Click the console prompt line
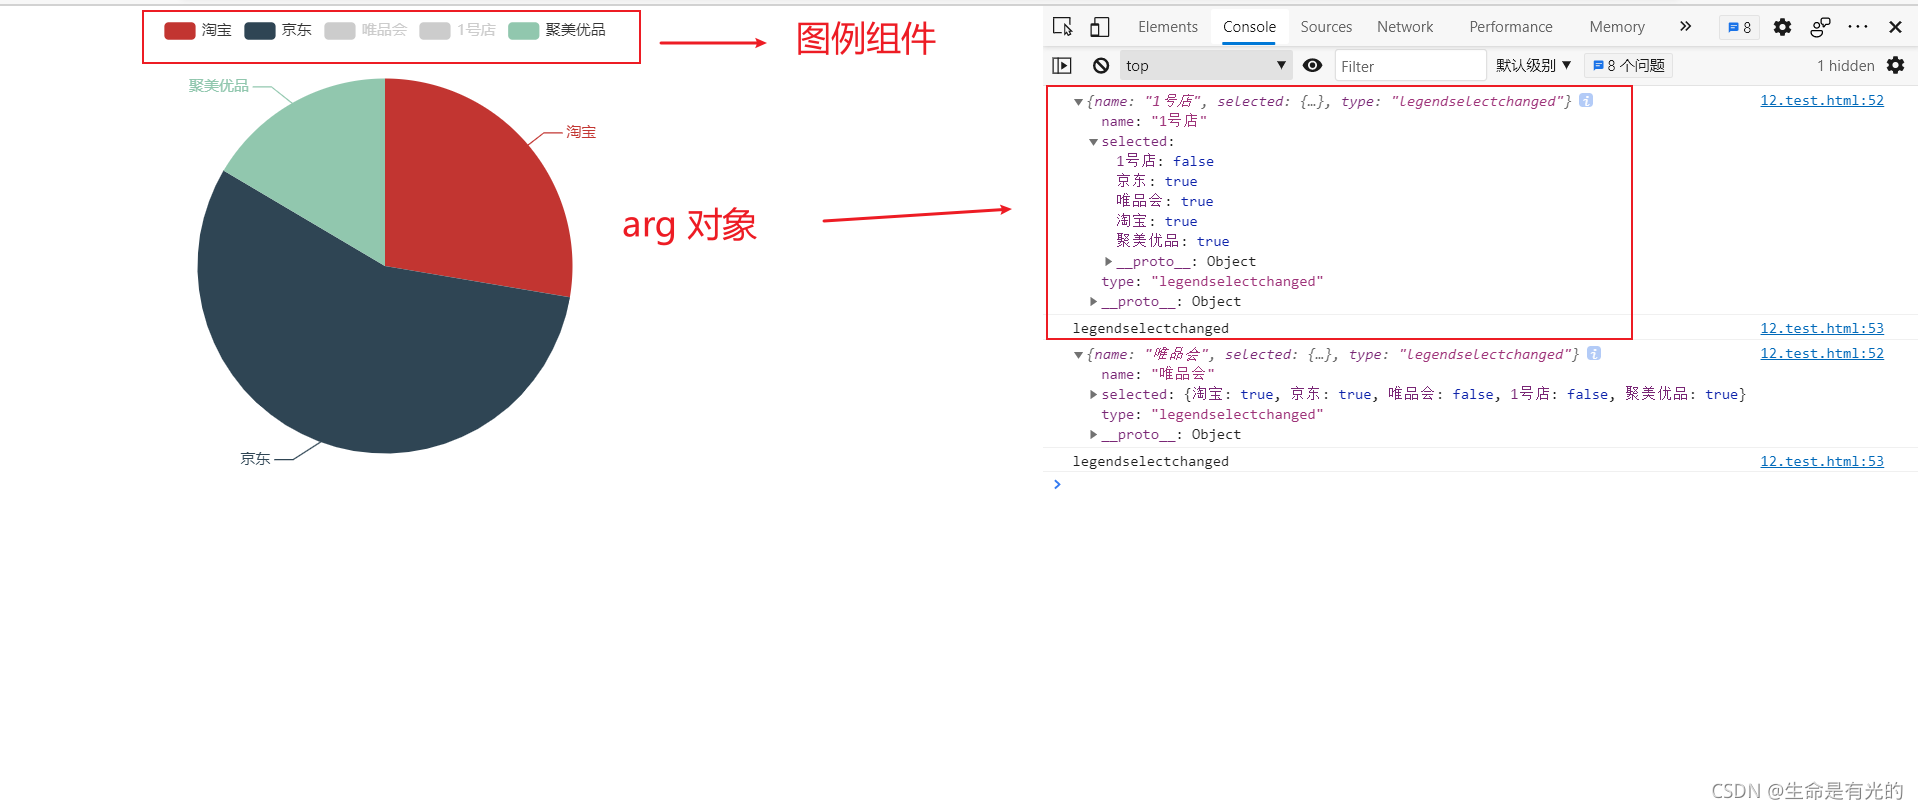 1480,485
